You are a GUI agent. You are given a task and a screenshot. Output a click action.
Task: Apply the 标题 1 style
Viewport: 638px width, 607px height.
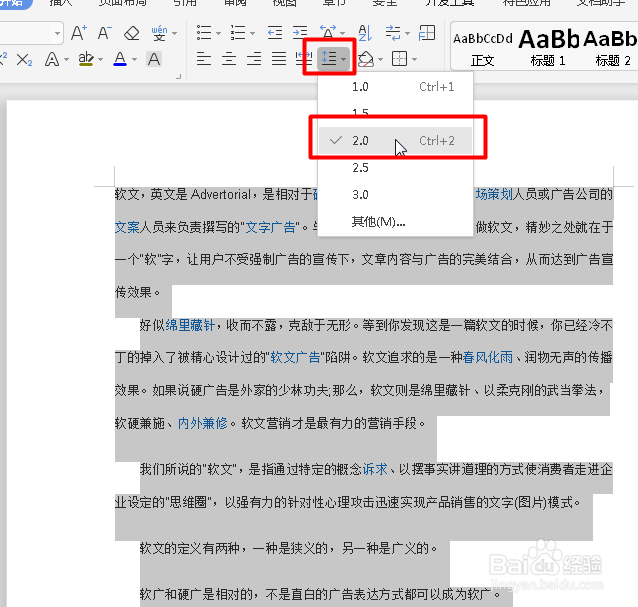pyautogui.click(x=548, y=49)
